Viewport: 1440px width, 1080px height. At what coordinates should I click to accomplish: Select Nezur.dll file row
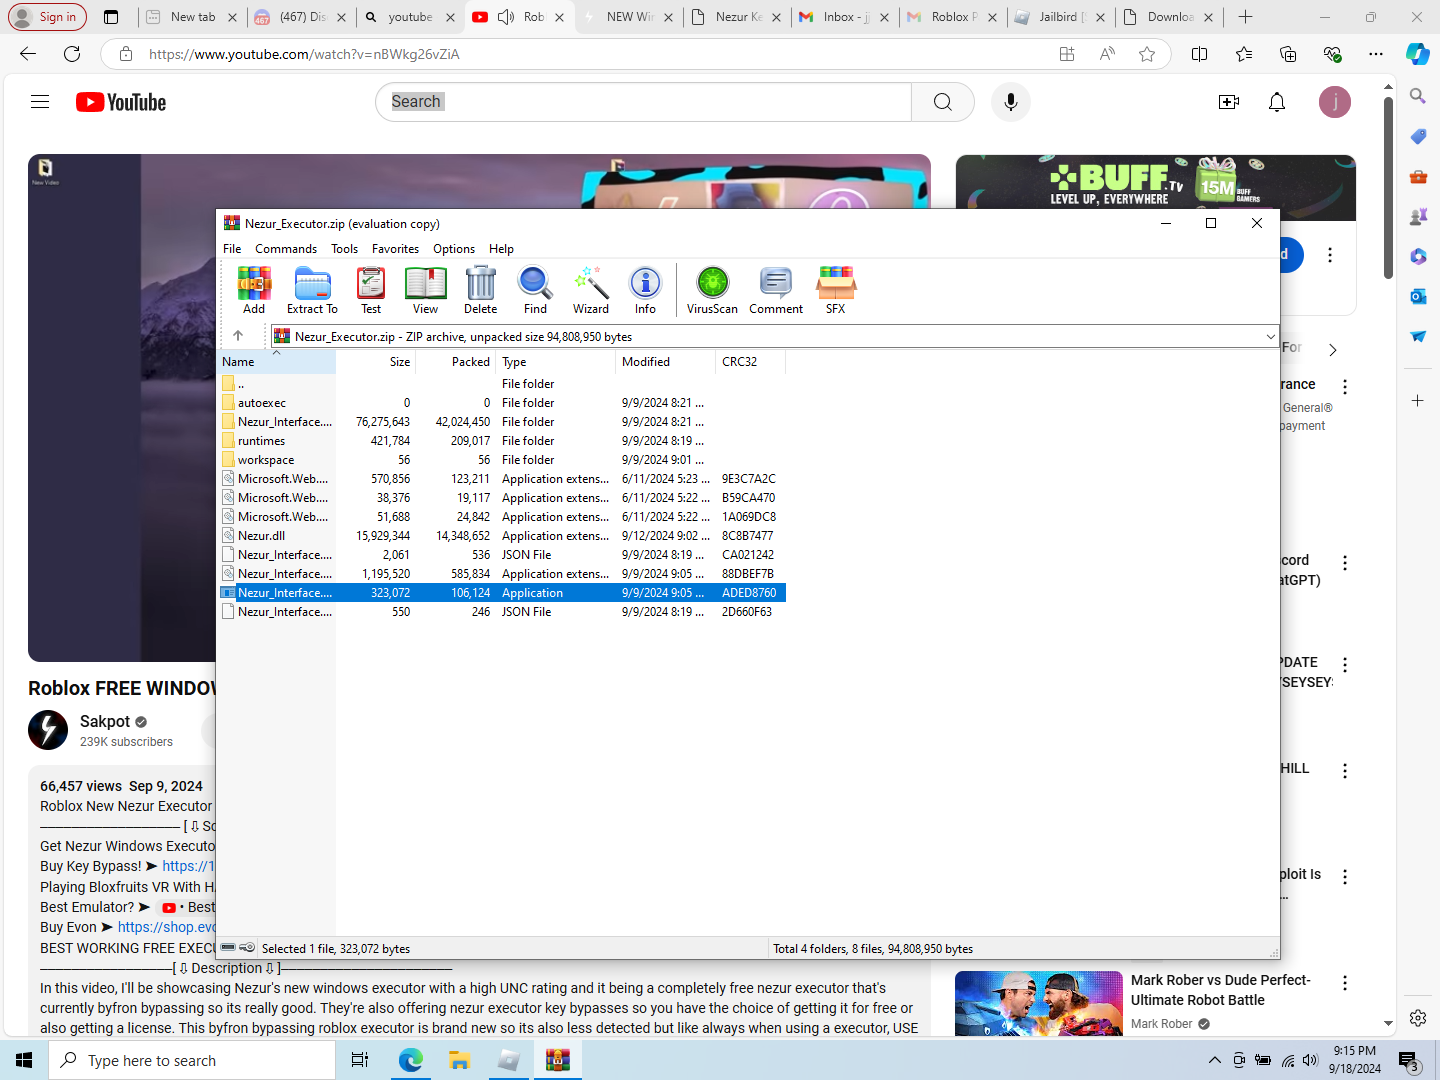[502, 536]
